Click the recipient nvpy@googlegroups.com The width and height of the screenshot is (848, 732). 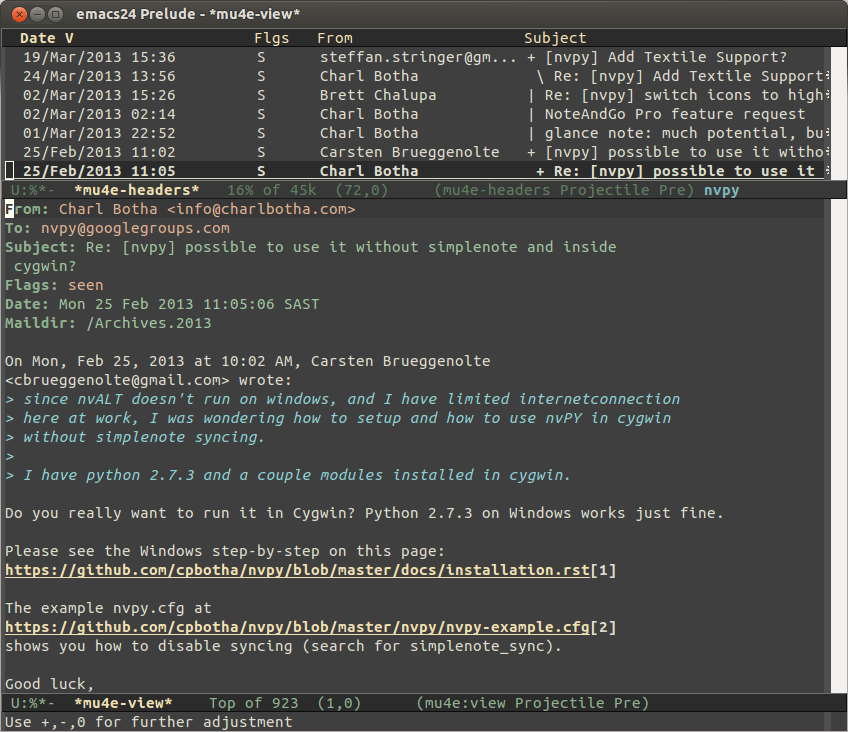point(135,228)
